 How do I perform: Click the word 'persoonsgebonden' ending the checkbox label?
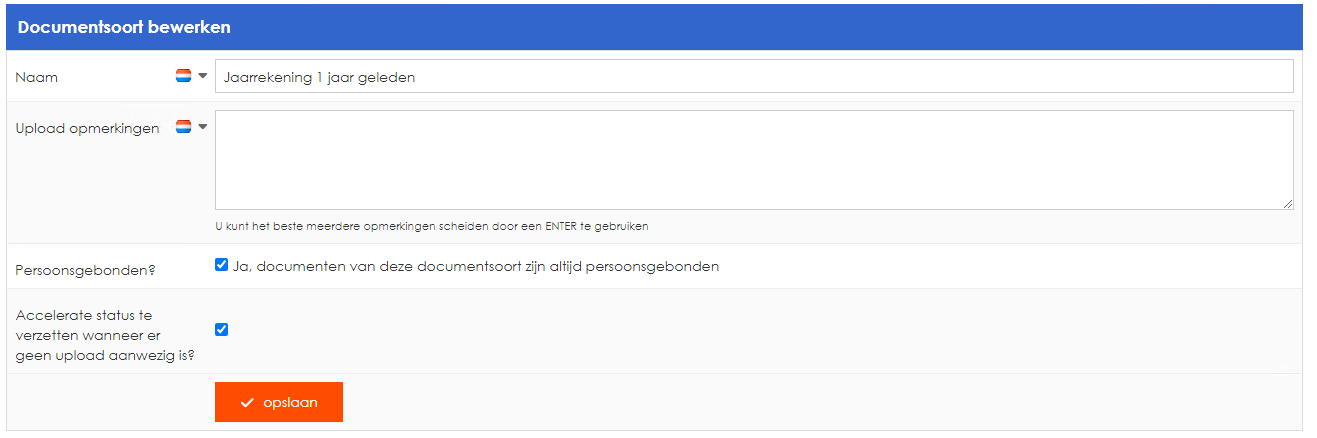click(657, 267)
